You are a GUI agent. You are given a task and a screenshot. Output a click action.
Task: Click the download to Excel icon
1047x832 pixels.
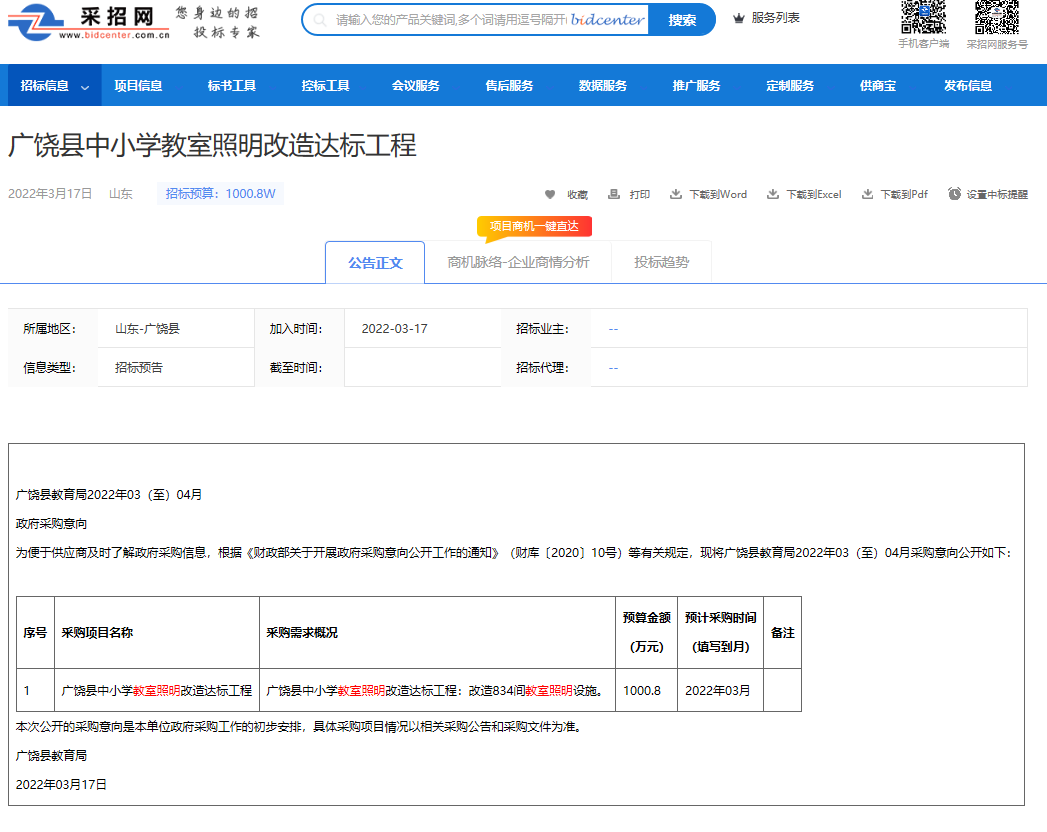click(x=773, y=194)
